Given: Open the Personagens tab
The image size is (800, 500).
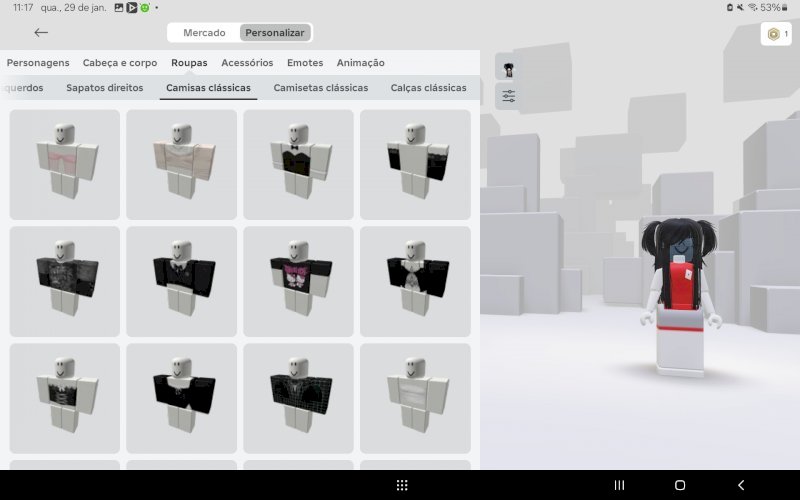Looking at the screenshot, I should click(x=38, y=63).
